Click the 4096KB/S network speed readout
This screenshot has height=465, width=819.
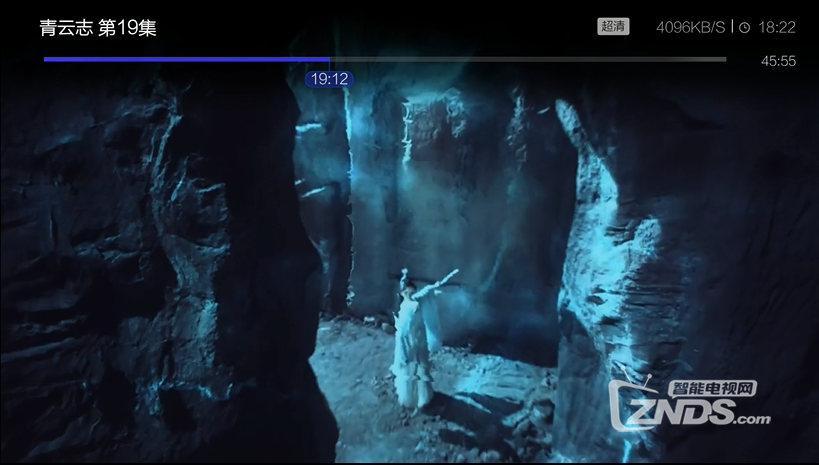tap(691, 27)
